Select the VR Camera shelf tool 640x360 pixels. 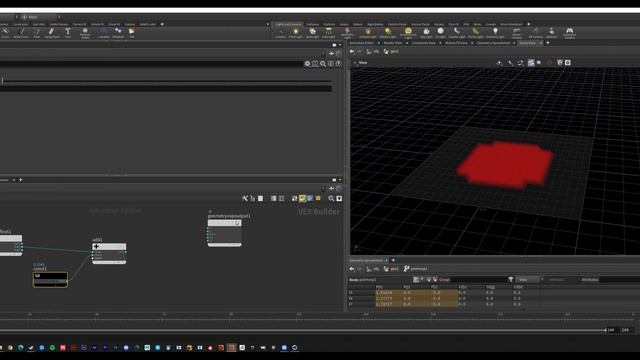536,33
